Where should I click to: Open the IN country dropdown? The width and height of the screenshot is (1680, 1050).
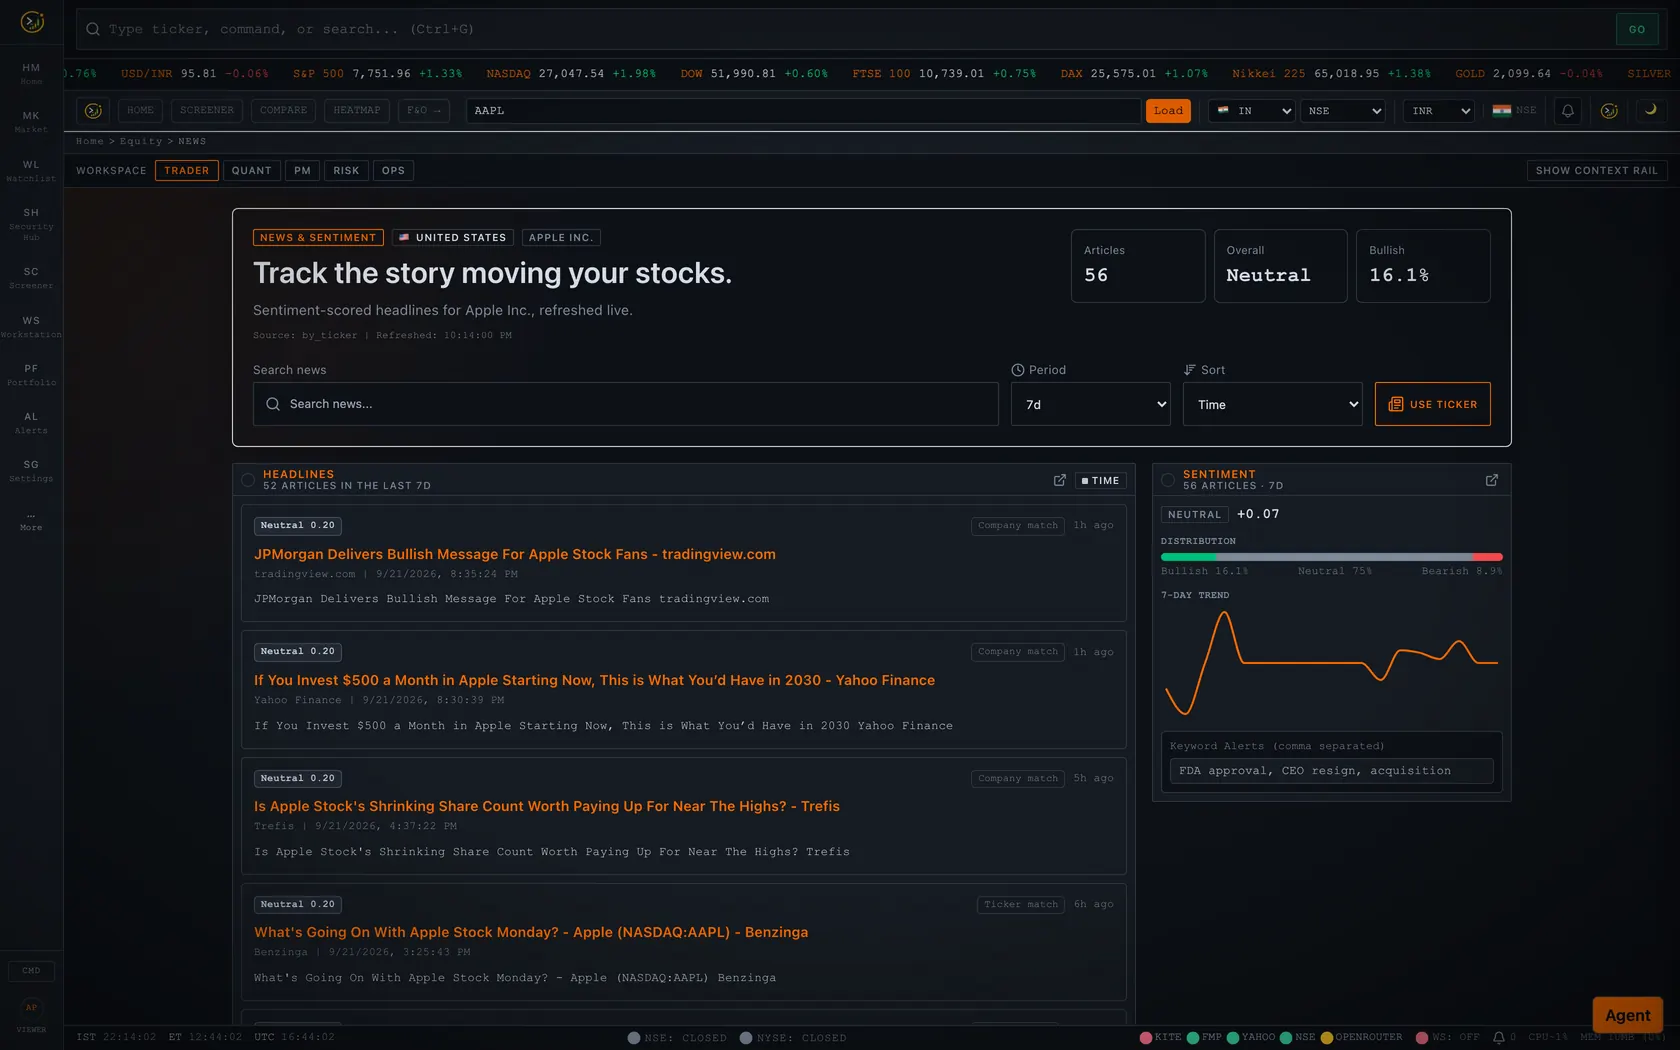point(1252,111)
